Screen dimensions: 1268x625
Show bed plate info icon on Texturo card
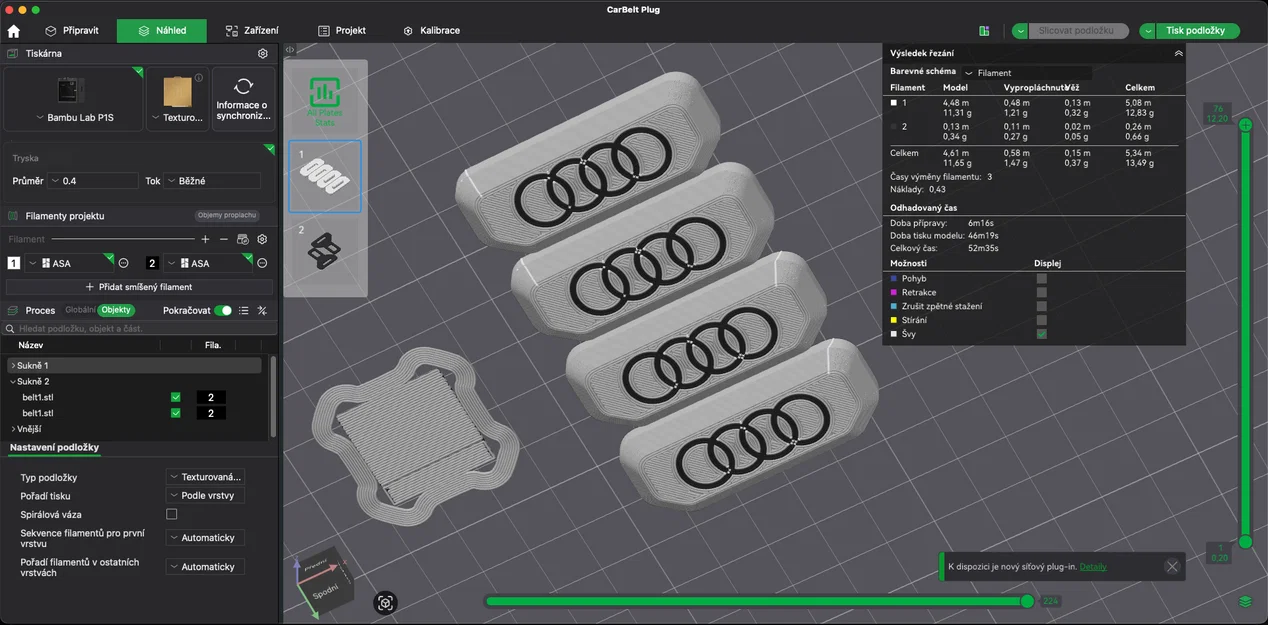(x=199, y=78)
